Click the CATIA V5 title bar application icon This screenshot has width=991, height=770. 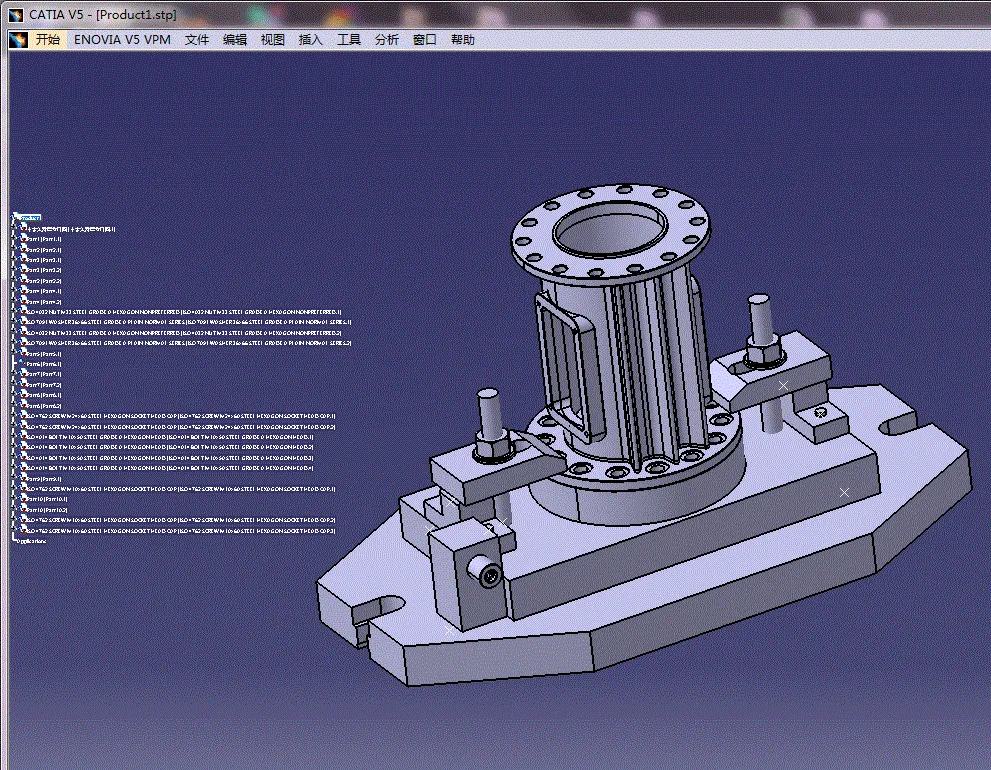[x=16, y=15]
